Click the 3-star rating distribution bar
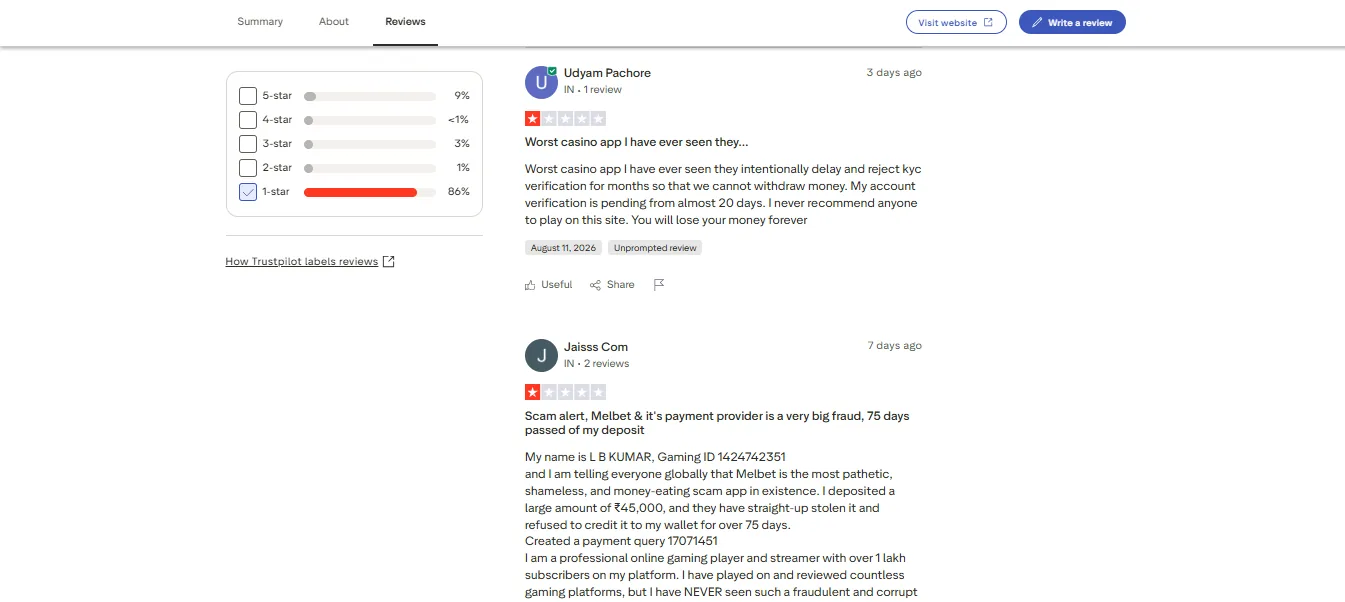 coord(370,144)
